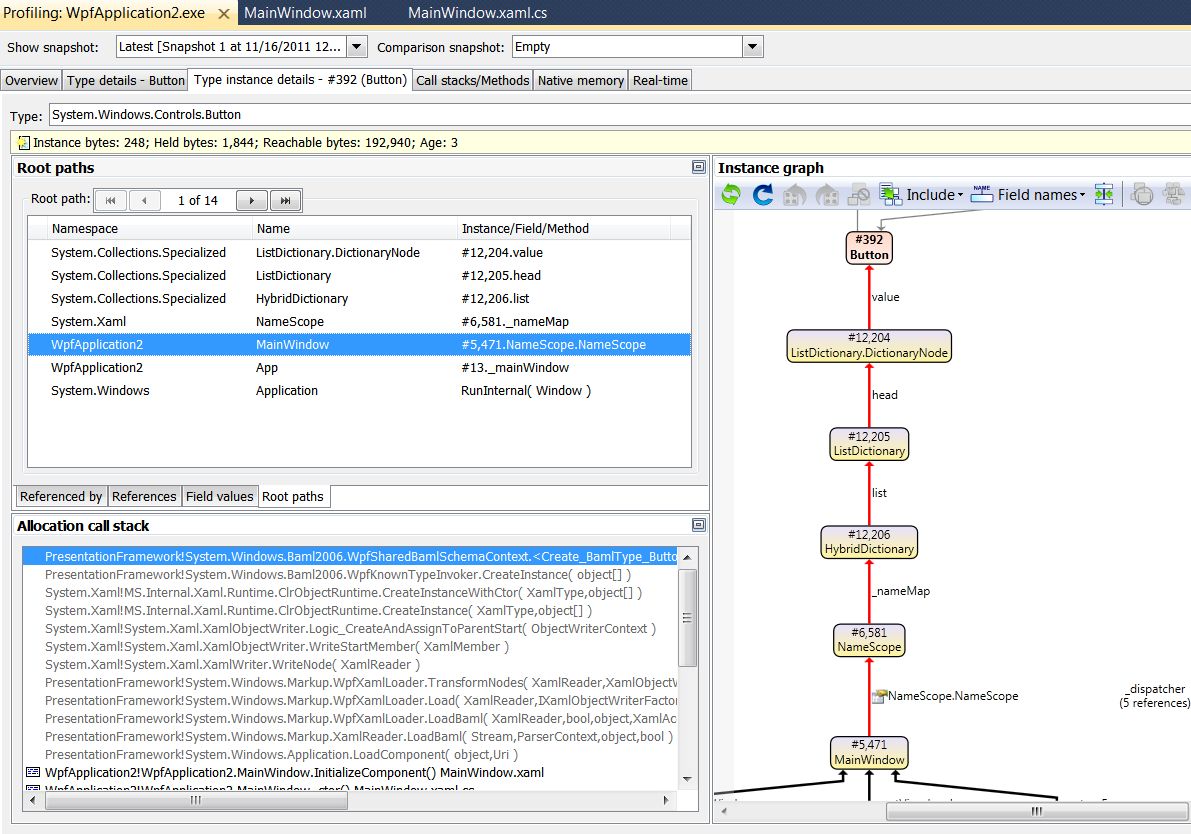1191x834 pixels.
Task: Go to last root path
Action: (286, 201)
